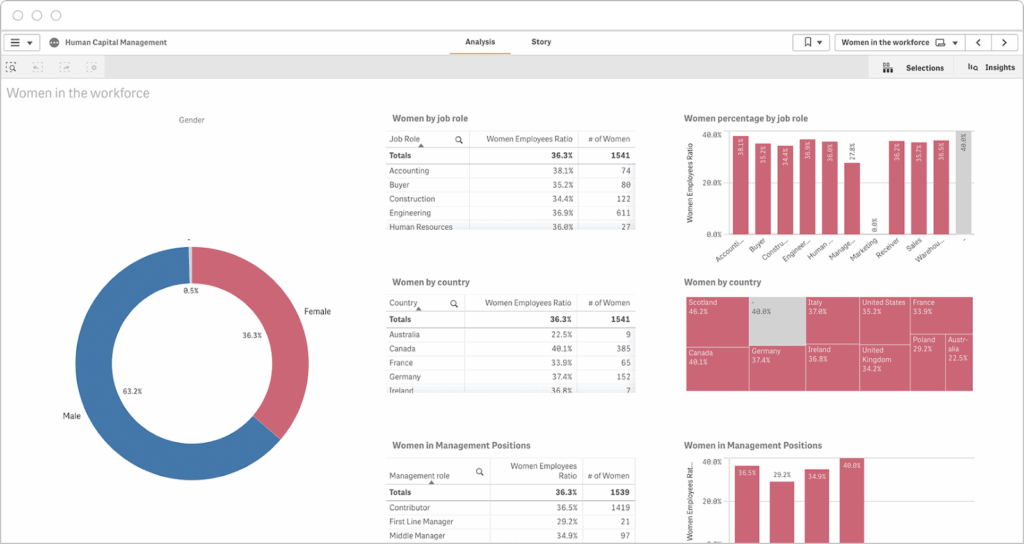Click the Human Capital Management app name
This screenshot has height=544, width=1024.
pyautogui.click(x=116, y=42)
